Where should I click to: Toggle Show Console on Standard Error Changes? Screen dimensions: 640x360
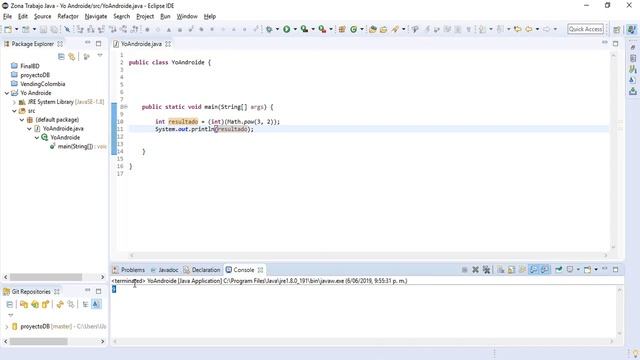545,270
